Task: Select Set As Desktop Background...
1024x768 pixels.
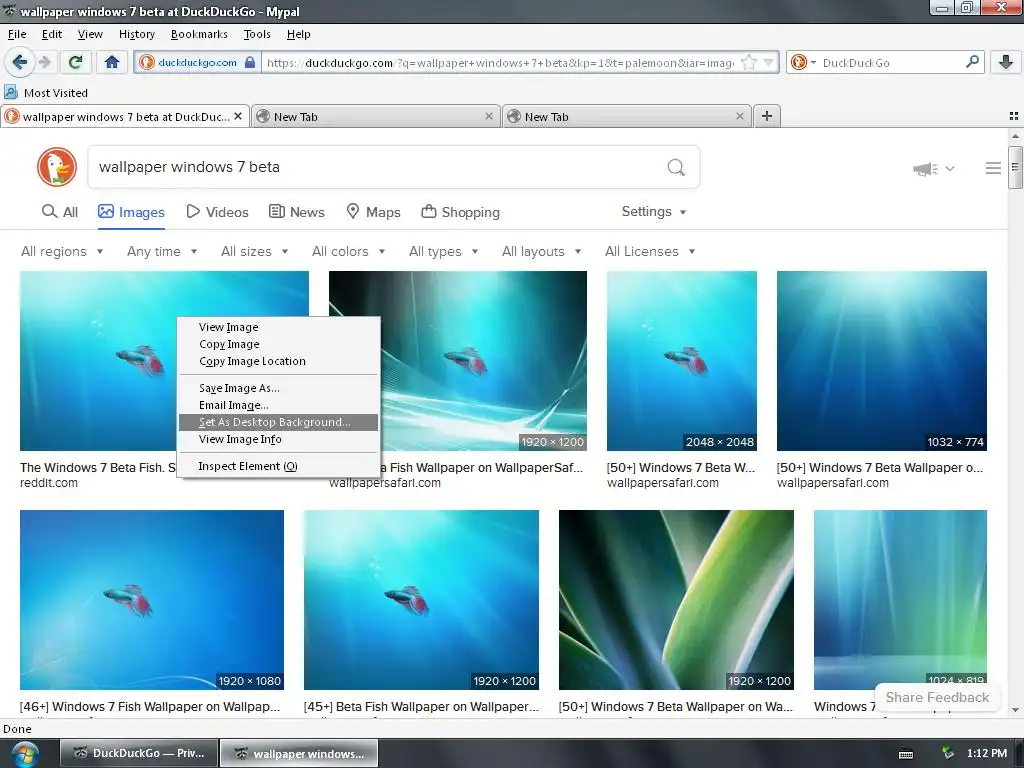Action: tap(278, 423)
